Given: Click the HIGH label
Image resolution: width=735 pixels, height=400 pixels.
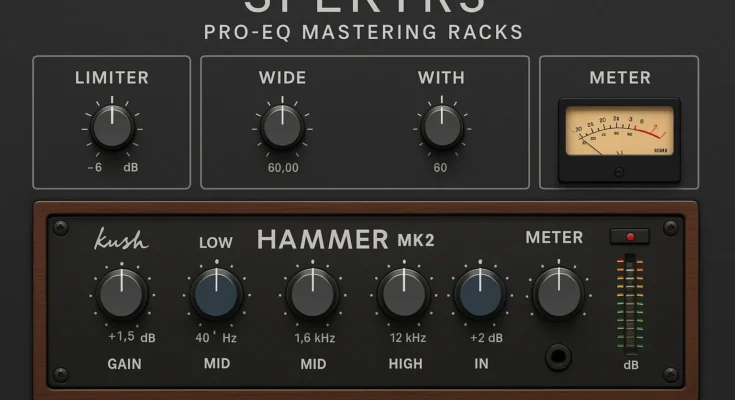Looking at the screenshot, I should [405, 364].
